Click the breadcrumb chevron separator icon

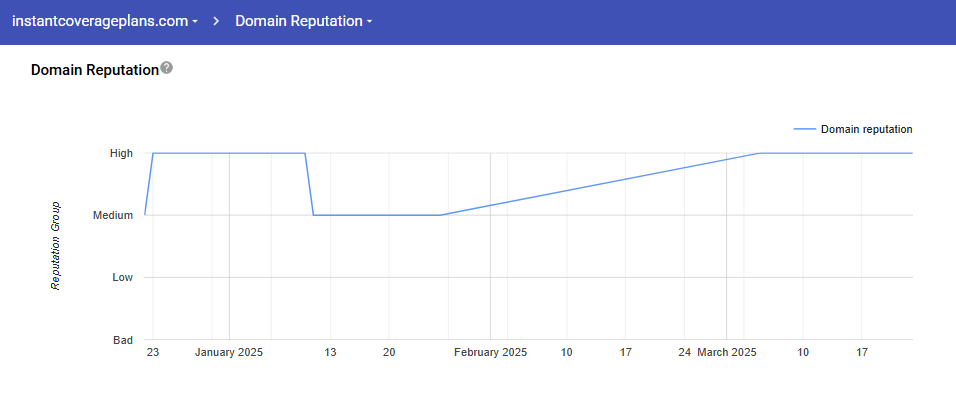pyautogui.click(x=216, y=21)
